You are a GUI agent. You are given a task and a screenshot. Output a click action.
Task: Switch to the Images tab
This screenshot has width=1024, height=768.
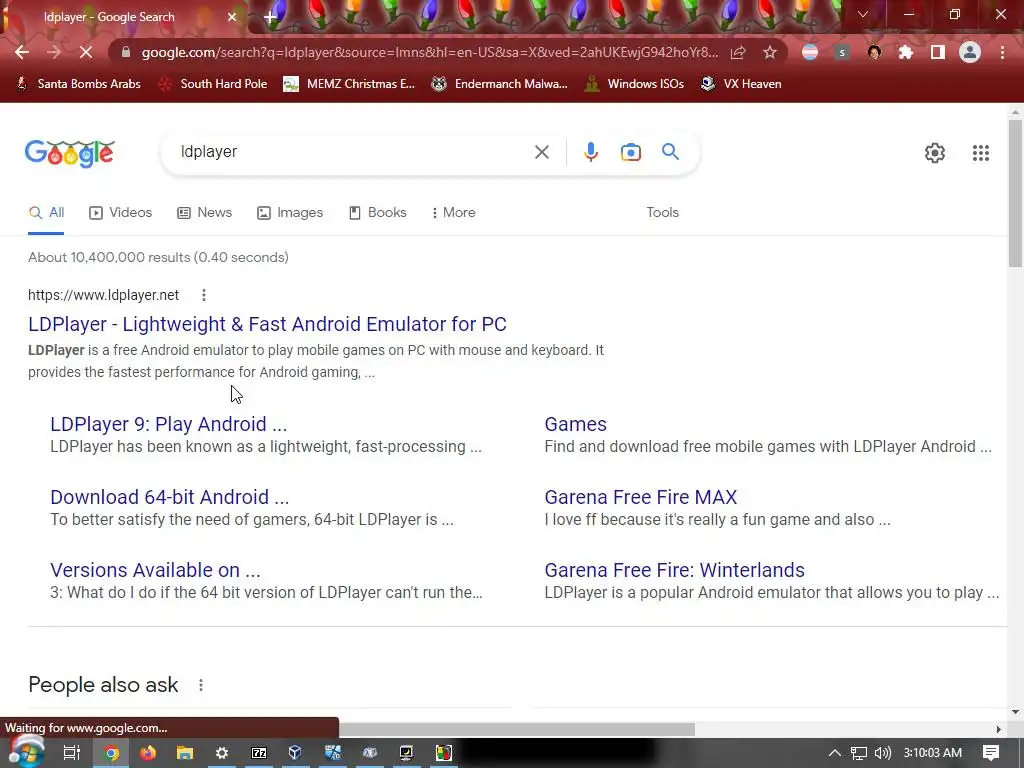tap(291, 213)
